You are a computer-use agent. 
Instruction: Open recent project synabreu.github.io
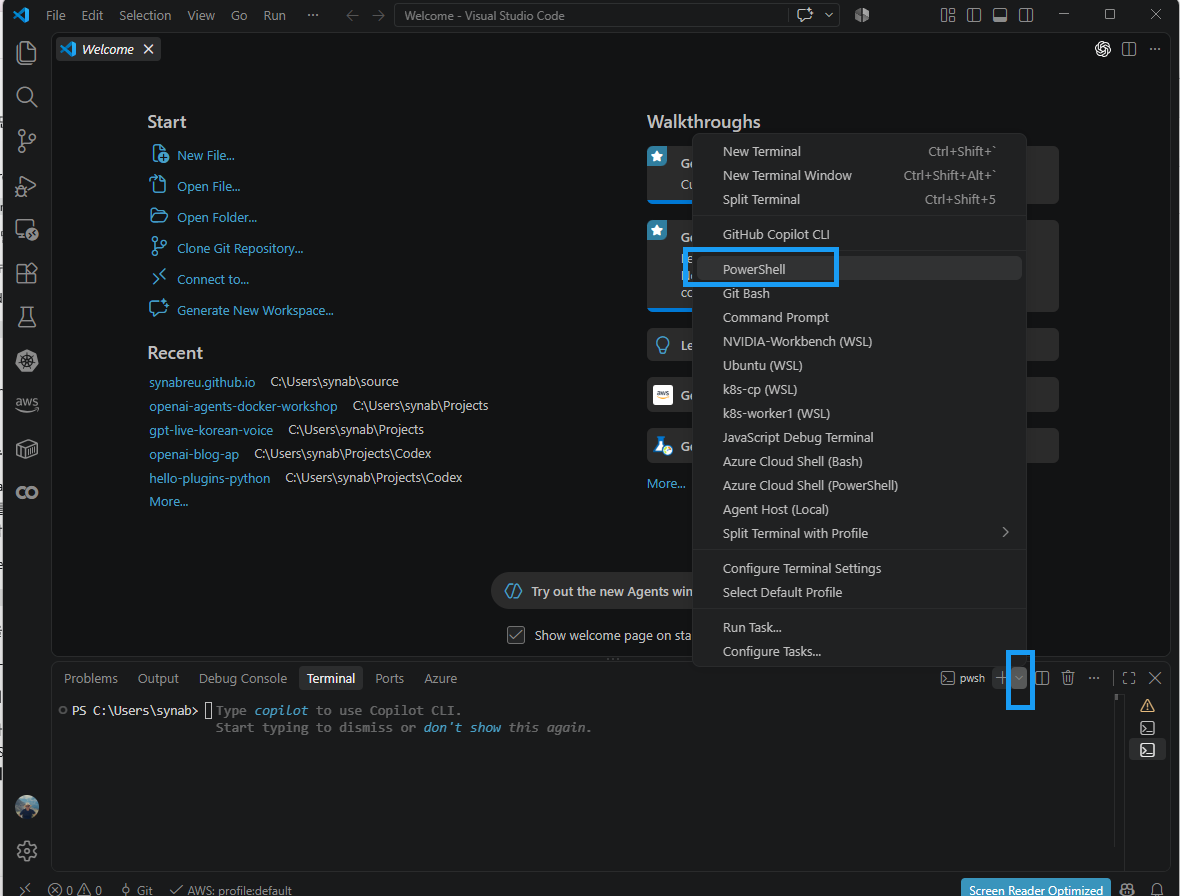(202, 382)
